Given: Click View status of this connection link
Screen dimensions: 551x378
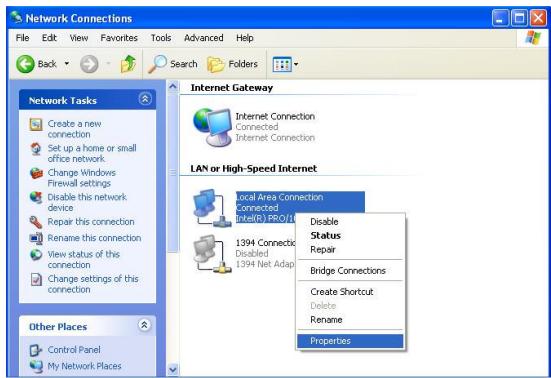Looking at the screenshot, I should [x=84, y=260].
